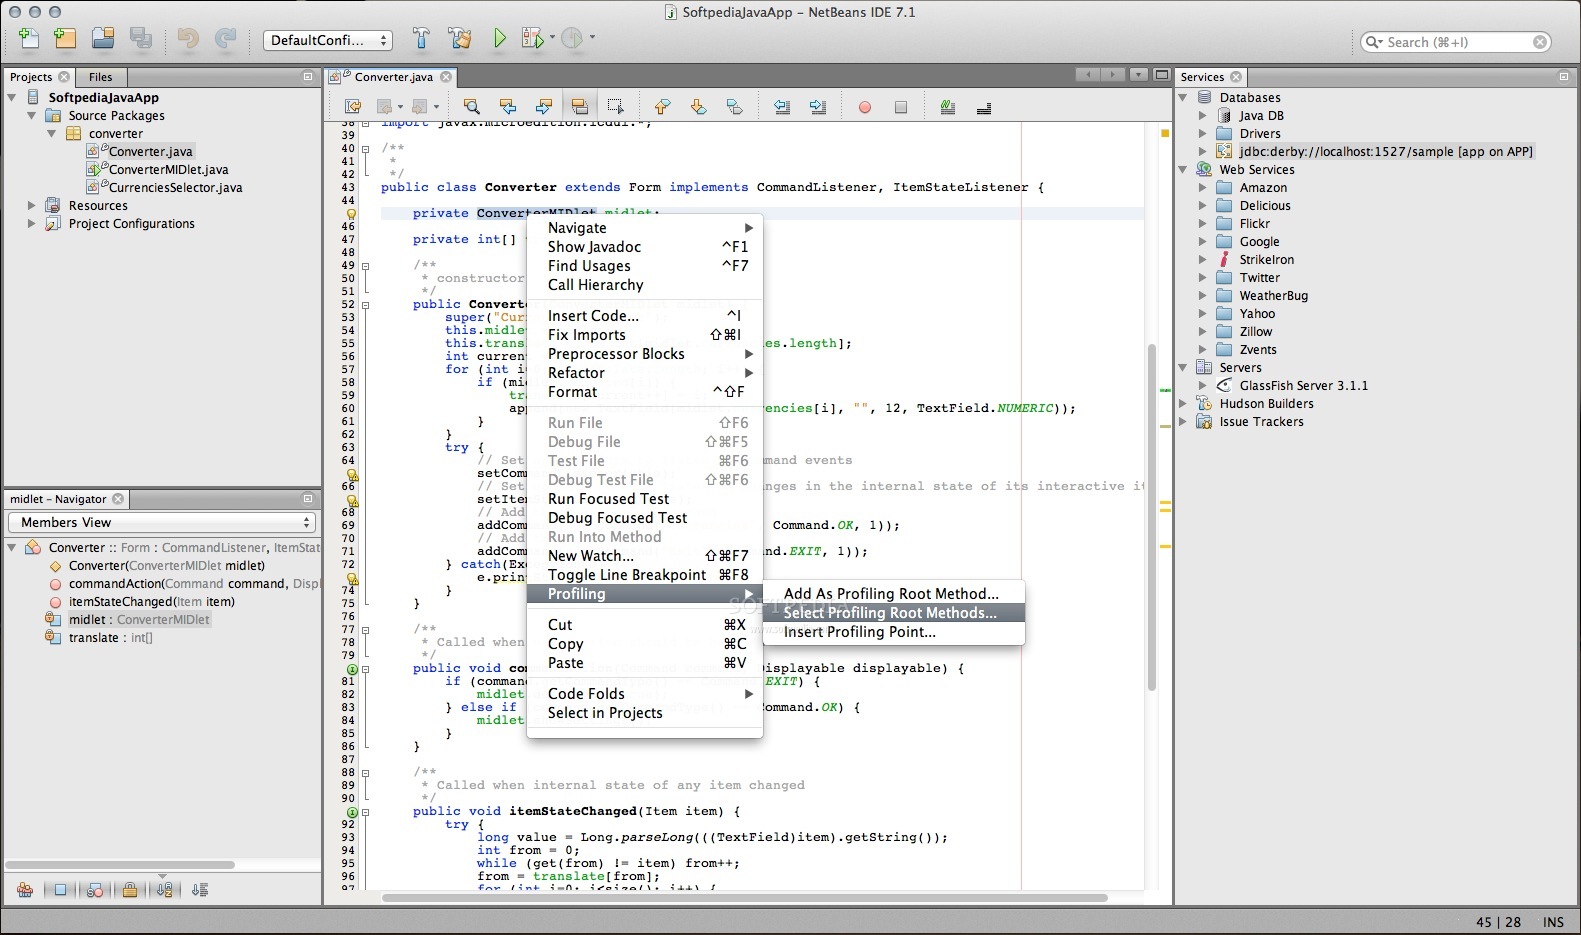The width and height of the screenshot is (1581, 935).
Task: Toggle Show Inherited Members in Navigator
Action: [25, 889]
